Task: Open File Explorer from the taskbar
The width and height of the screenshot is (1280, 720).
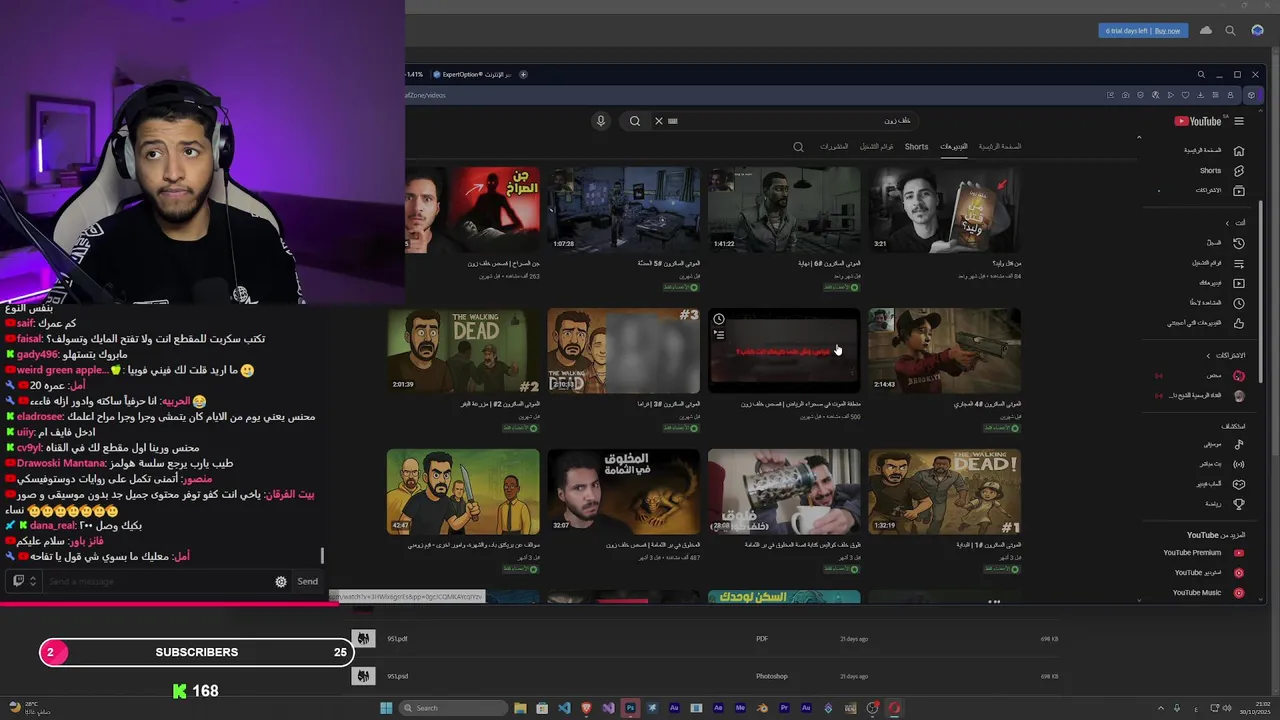Action: coord(520,708)
